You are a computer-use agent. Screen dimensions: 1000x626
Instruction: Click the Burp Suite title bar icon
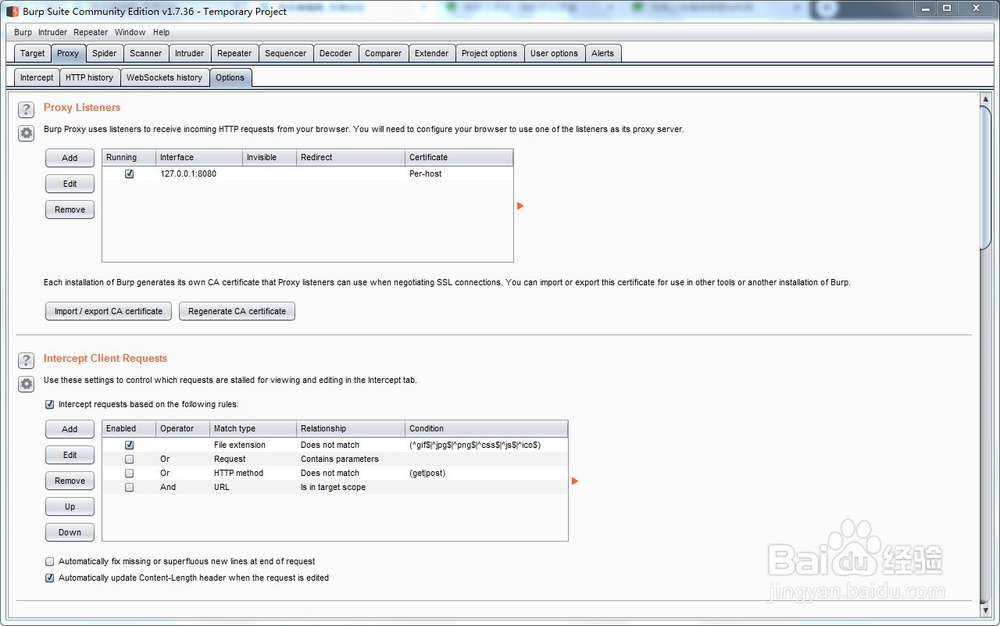12,11
